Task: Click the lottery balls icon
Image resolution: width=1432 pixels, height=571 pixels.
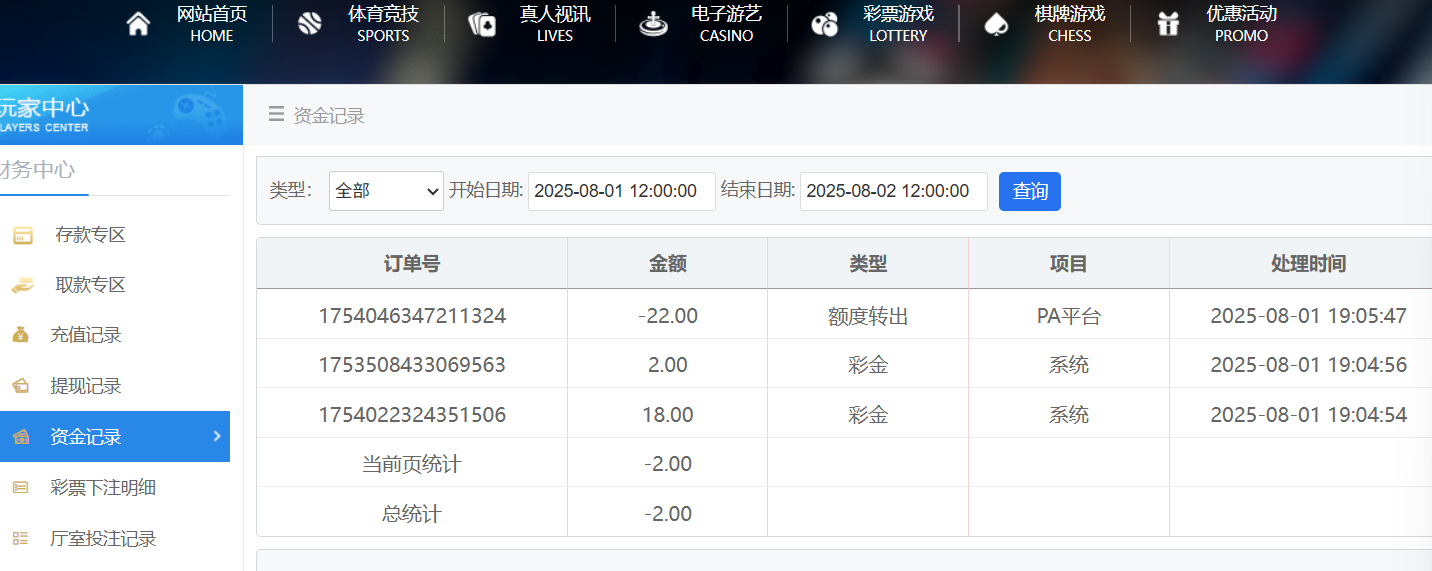Action: (x=825, y=24)
